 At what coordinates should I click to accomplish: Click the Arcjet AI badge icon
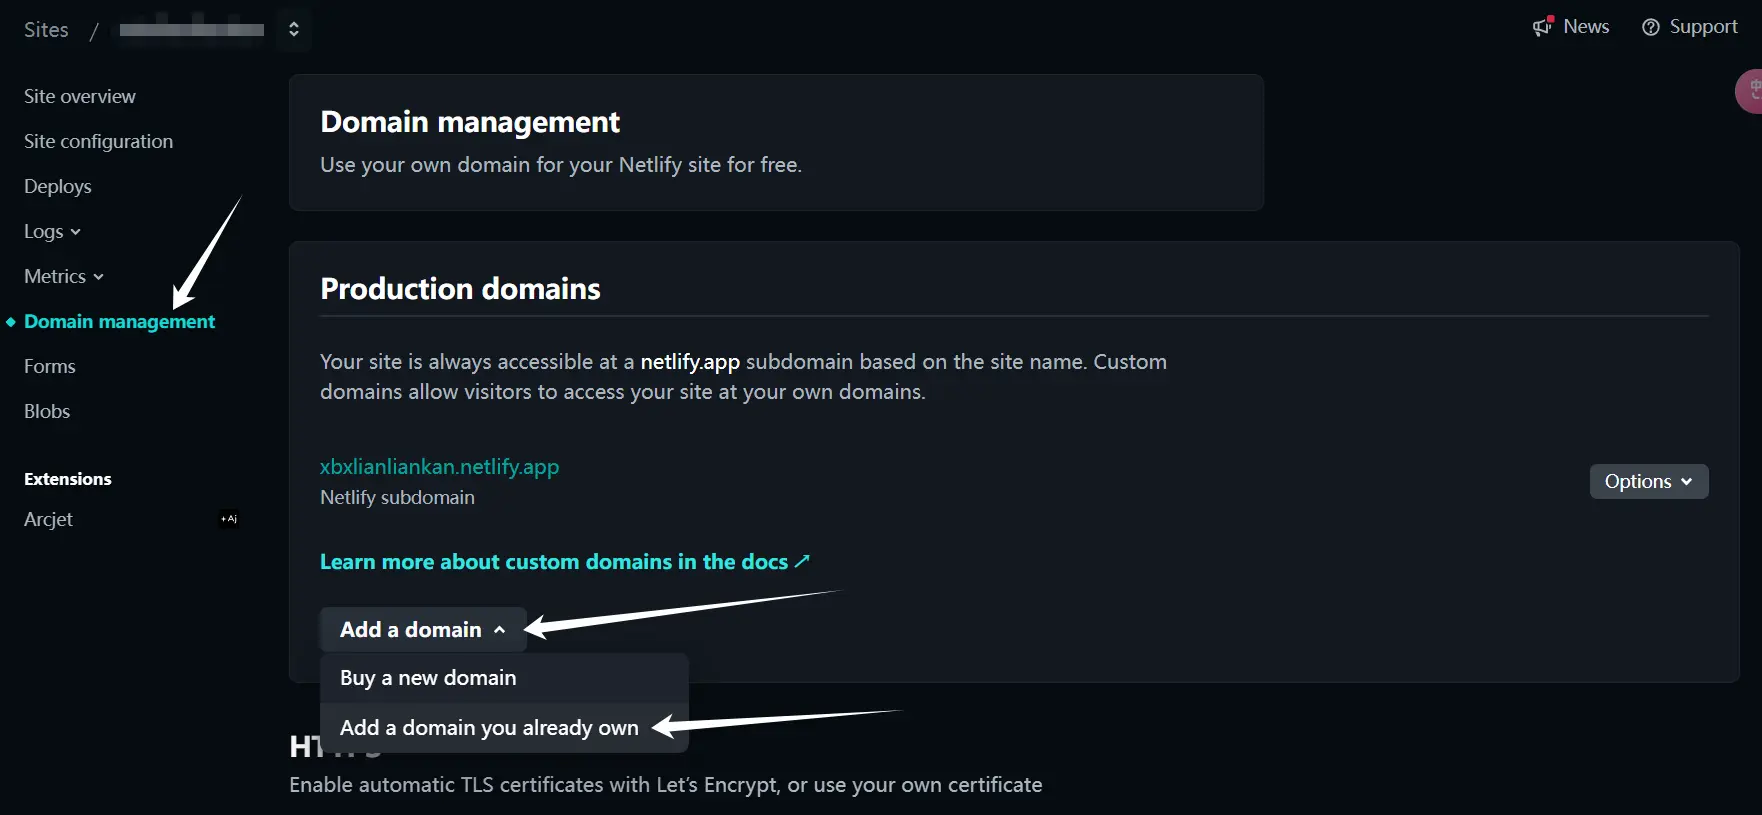pos(229,519)
